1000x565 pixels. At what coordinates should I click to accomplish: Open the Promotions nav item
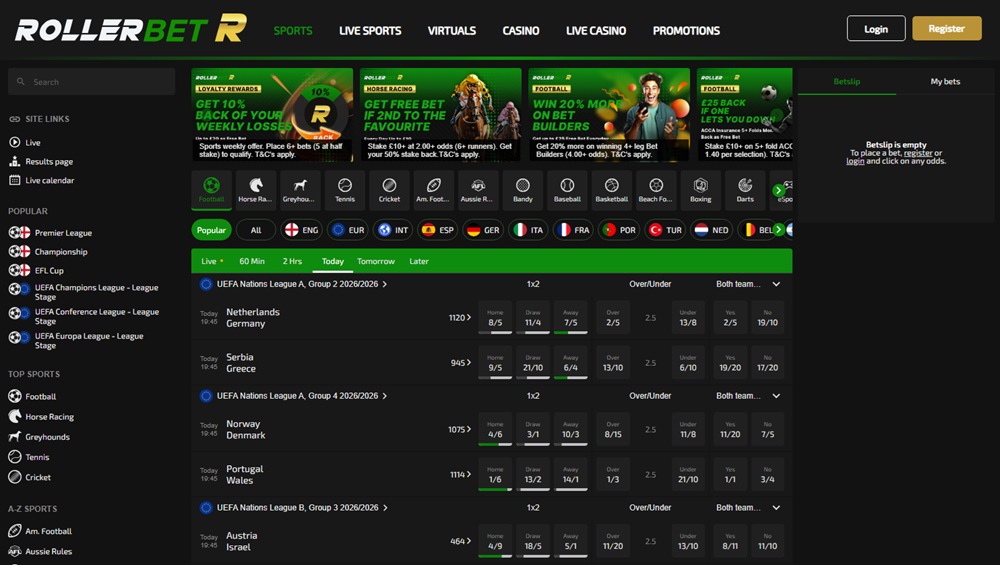(686, 31)
